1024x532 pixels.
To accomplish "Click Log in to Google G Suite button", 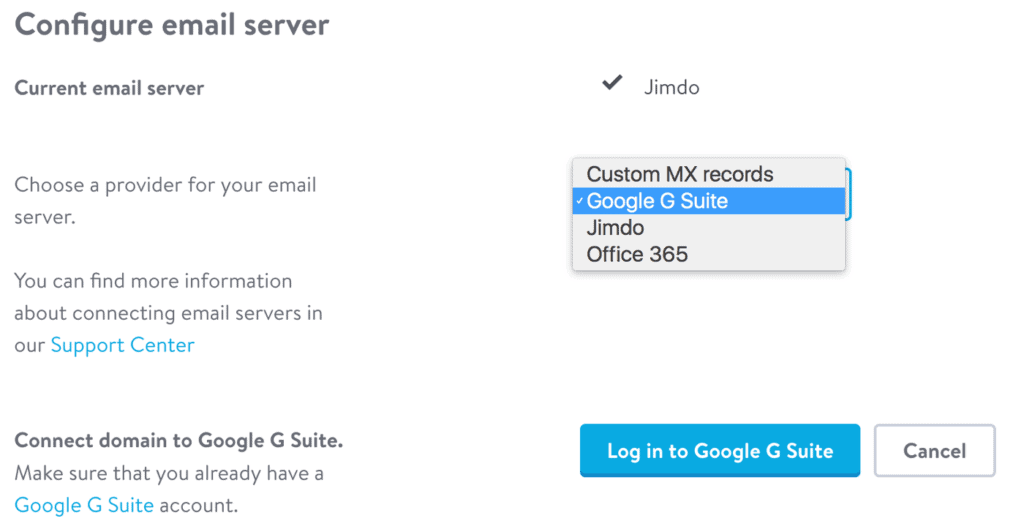I will coord(720,450).
